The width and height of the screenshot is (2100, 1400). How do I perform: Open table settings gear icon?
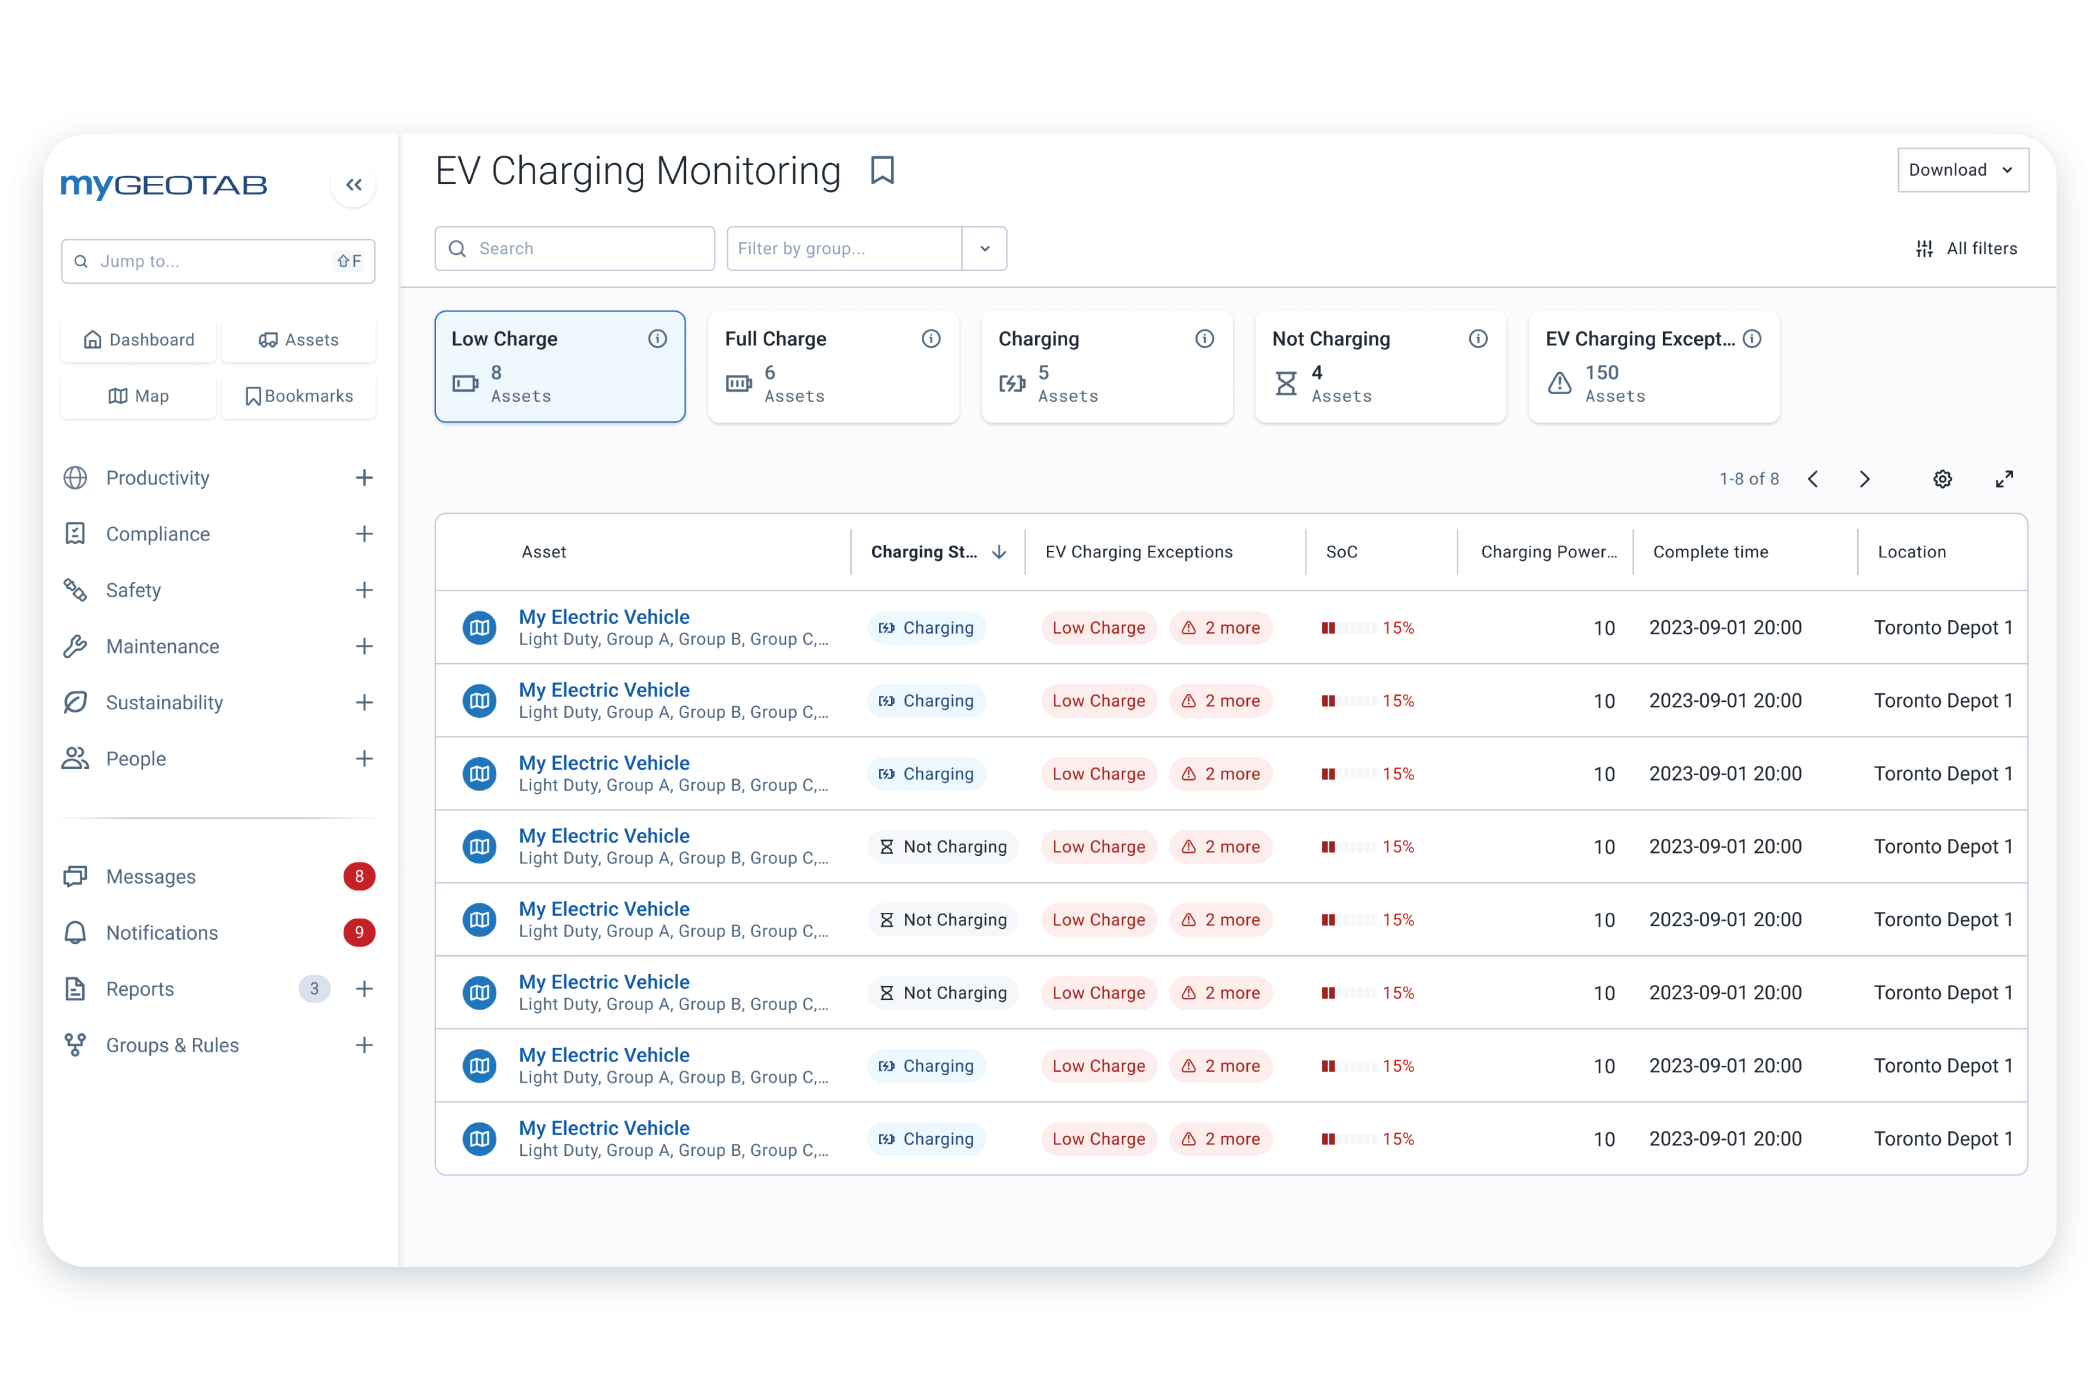coord(1942,479)
